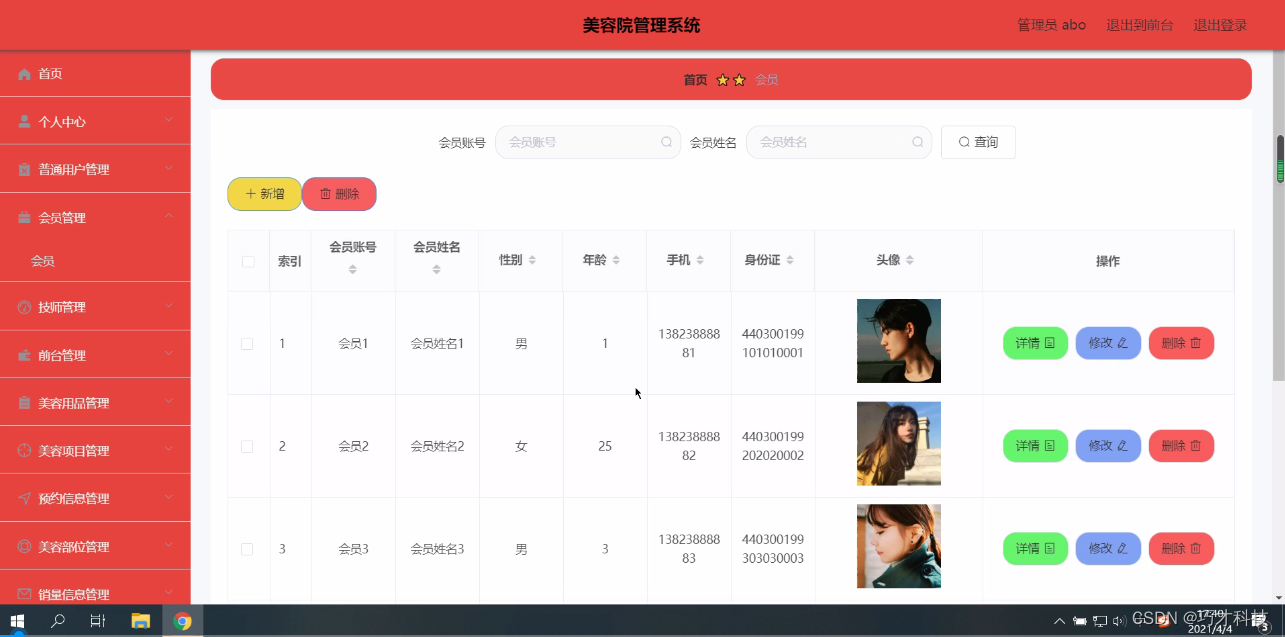Click 详情 button for 会员1

(1035, 343)
